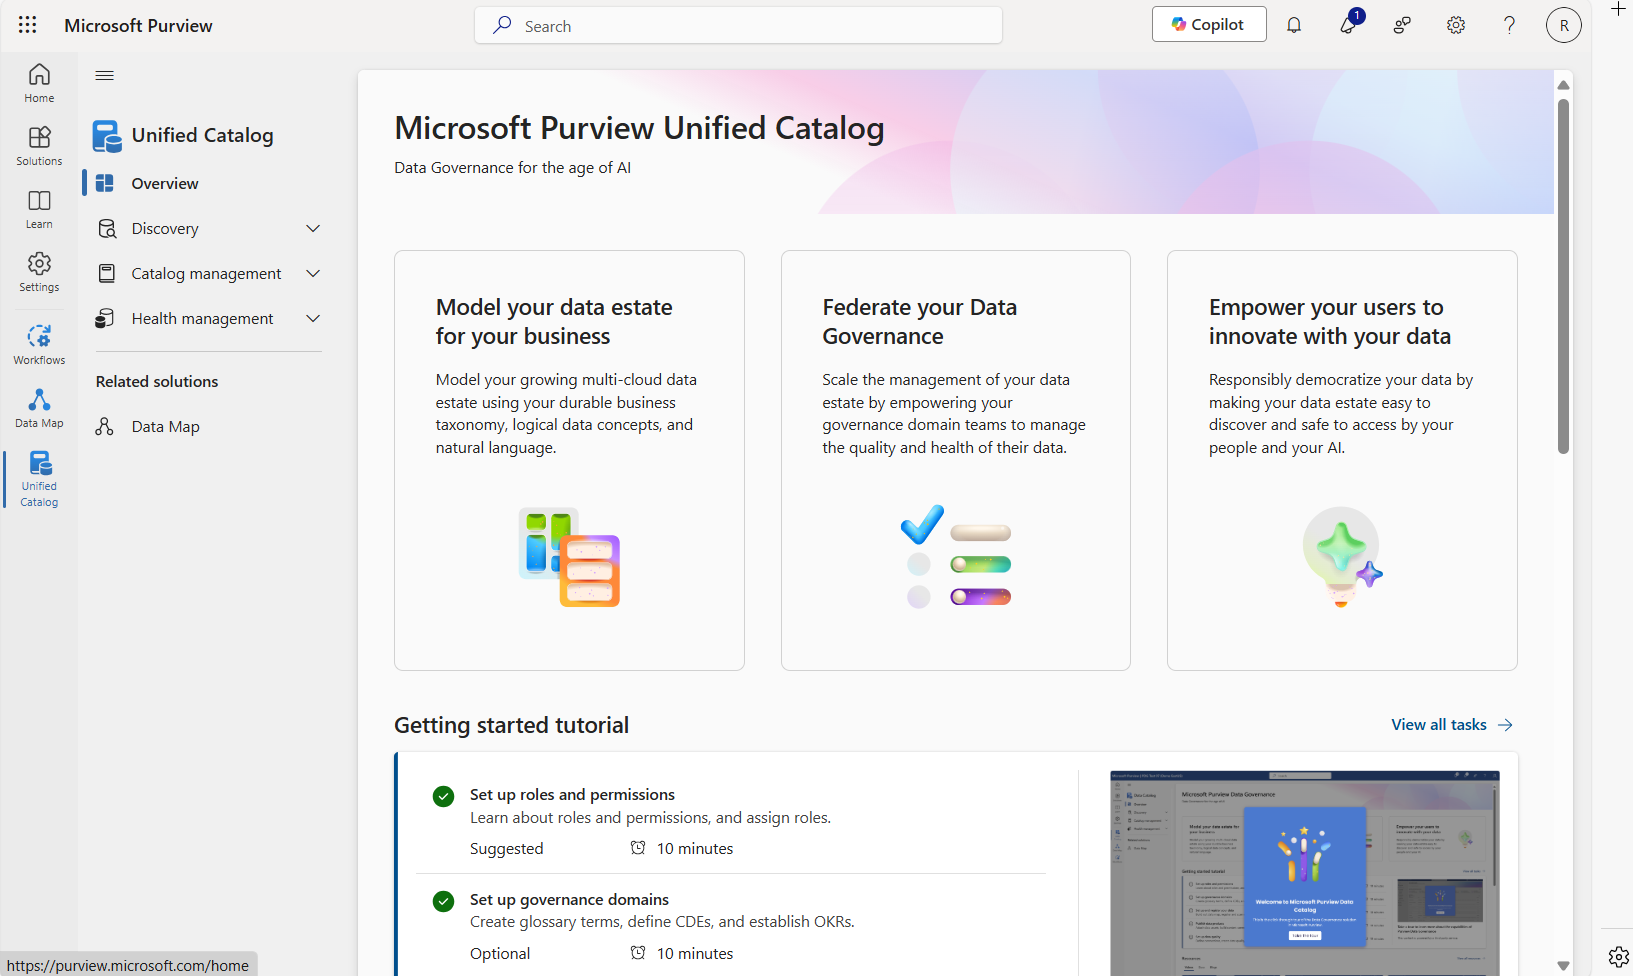
Task: Expand Catalog management
Action: pyautogui.click(x=312, y=272)
